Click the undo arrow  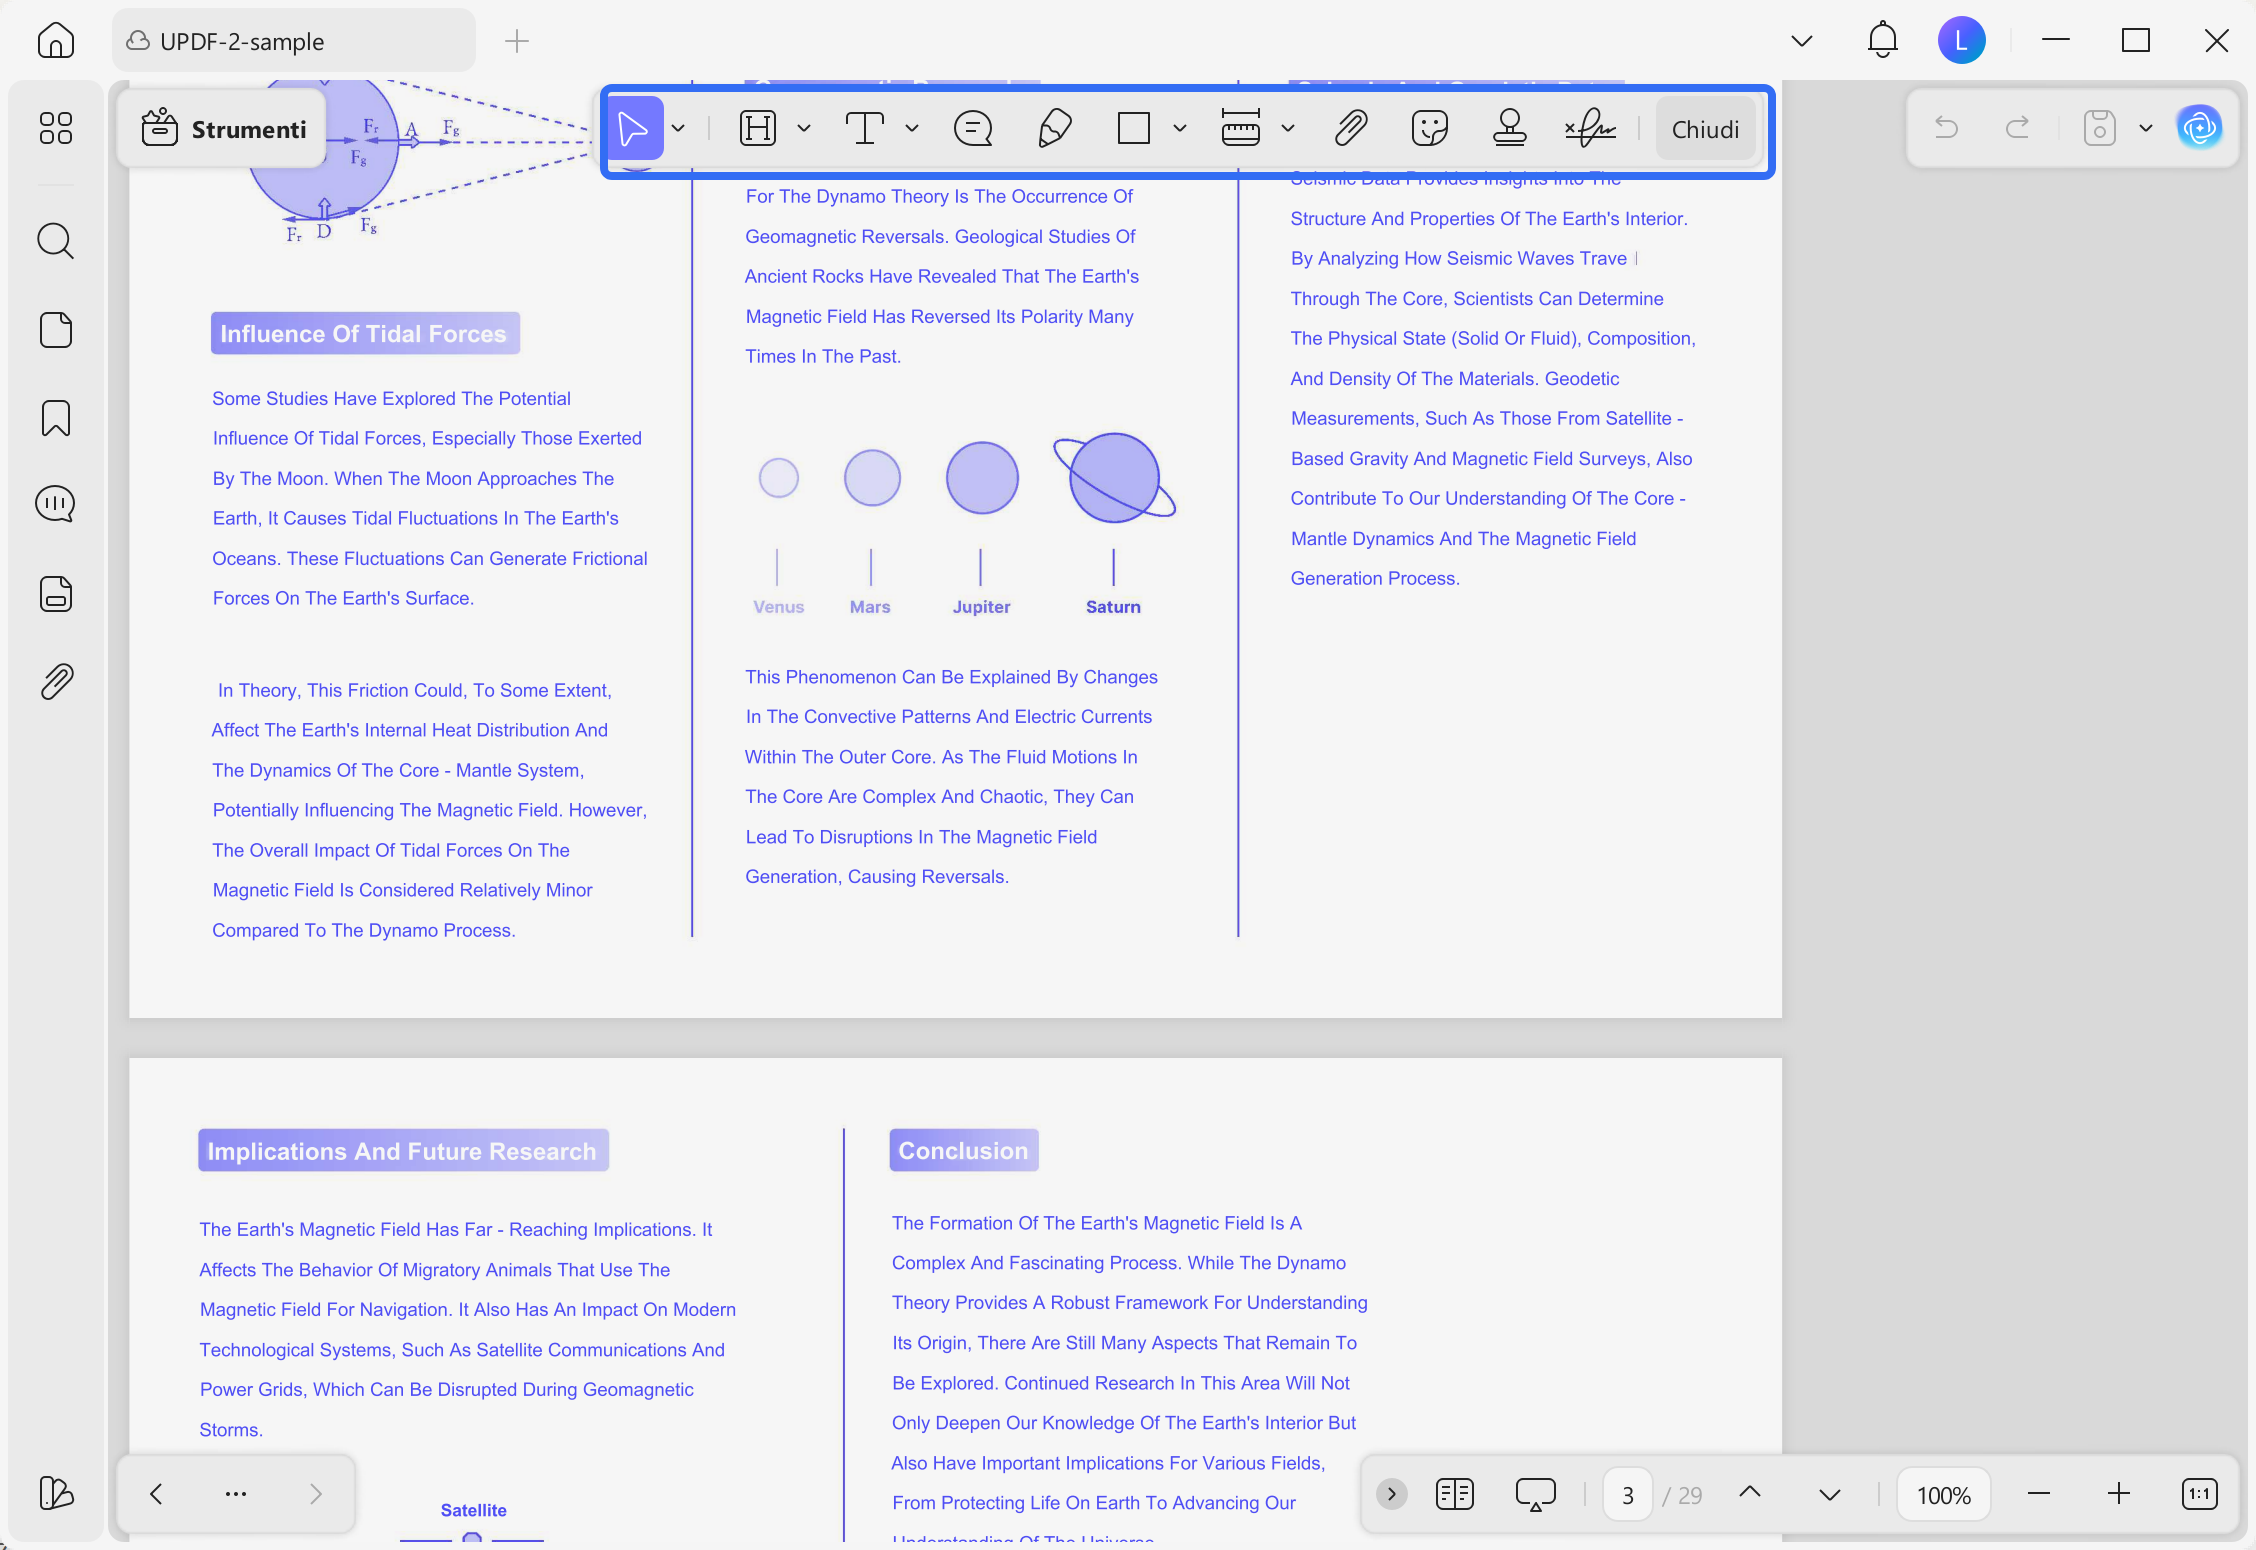1946,128
